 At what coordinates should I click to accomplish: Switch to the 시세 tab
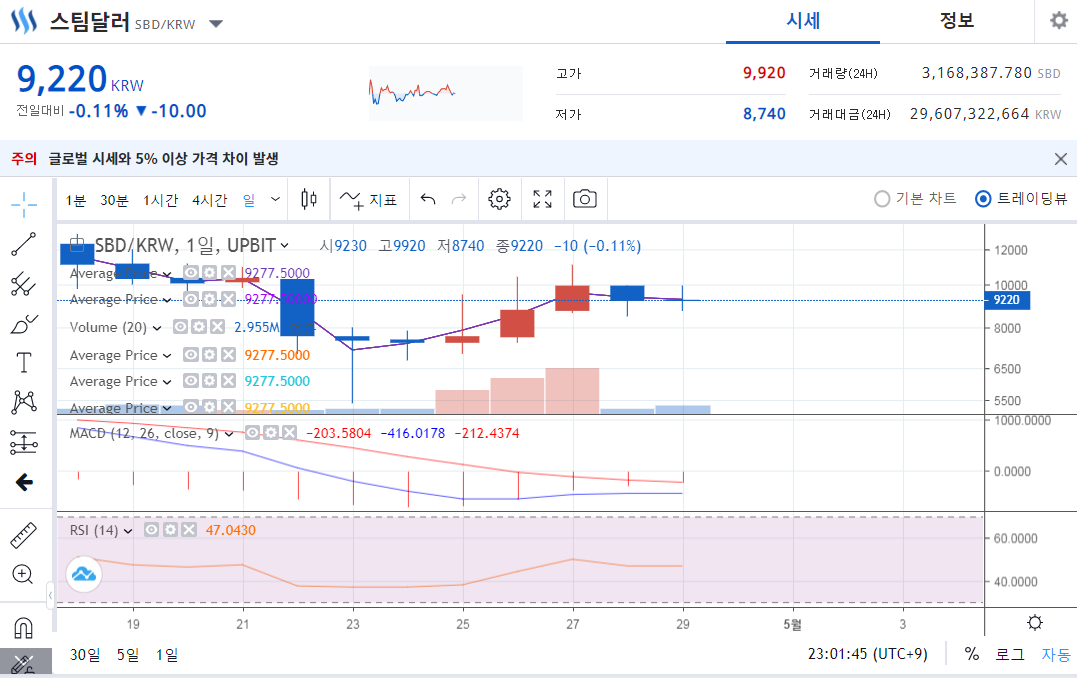tap(803, 21)
